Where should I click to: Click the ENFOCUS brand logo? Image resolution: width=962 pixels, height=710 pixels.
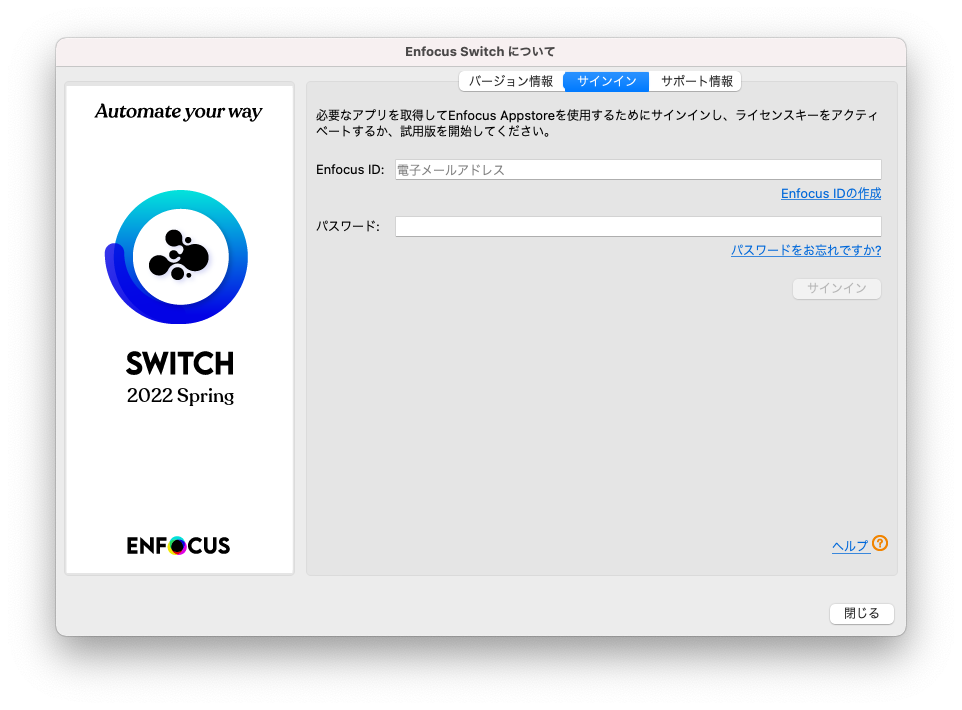point(179,545)
